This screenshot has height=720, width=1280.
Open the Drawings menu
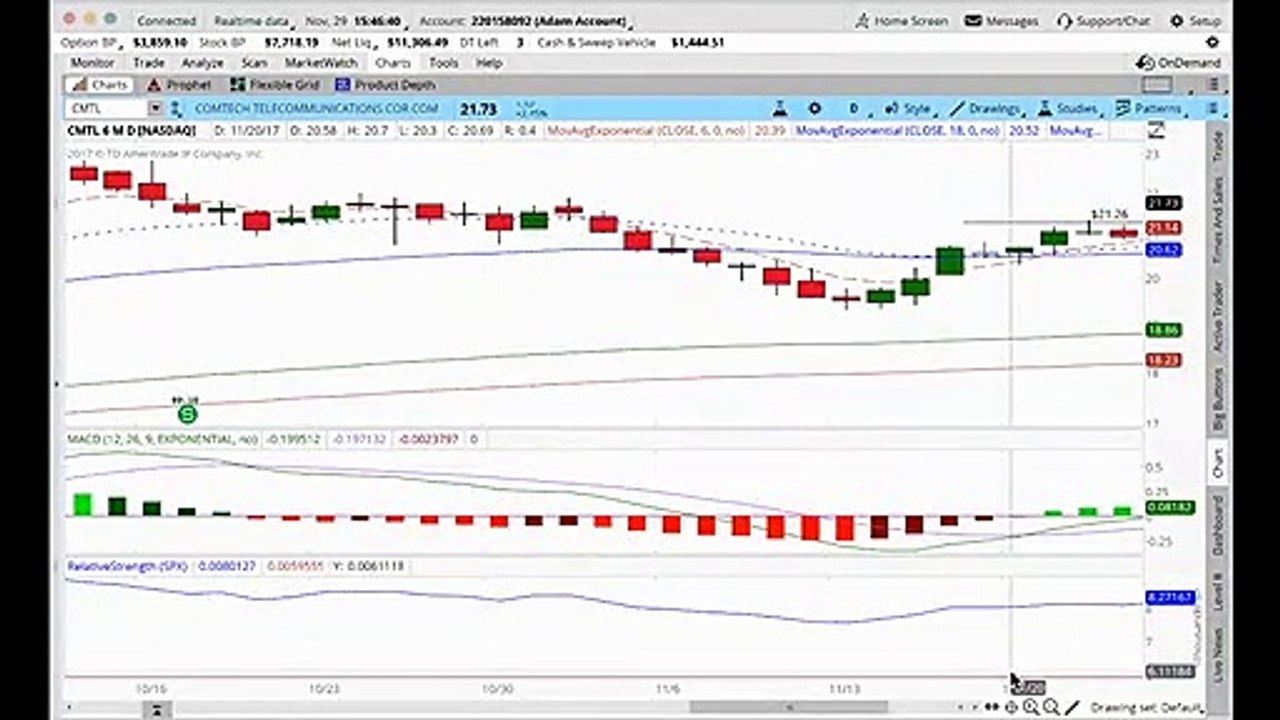(987, 108)
